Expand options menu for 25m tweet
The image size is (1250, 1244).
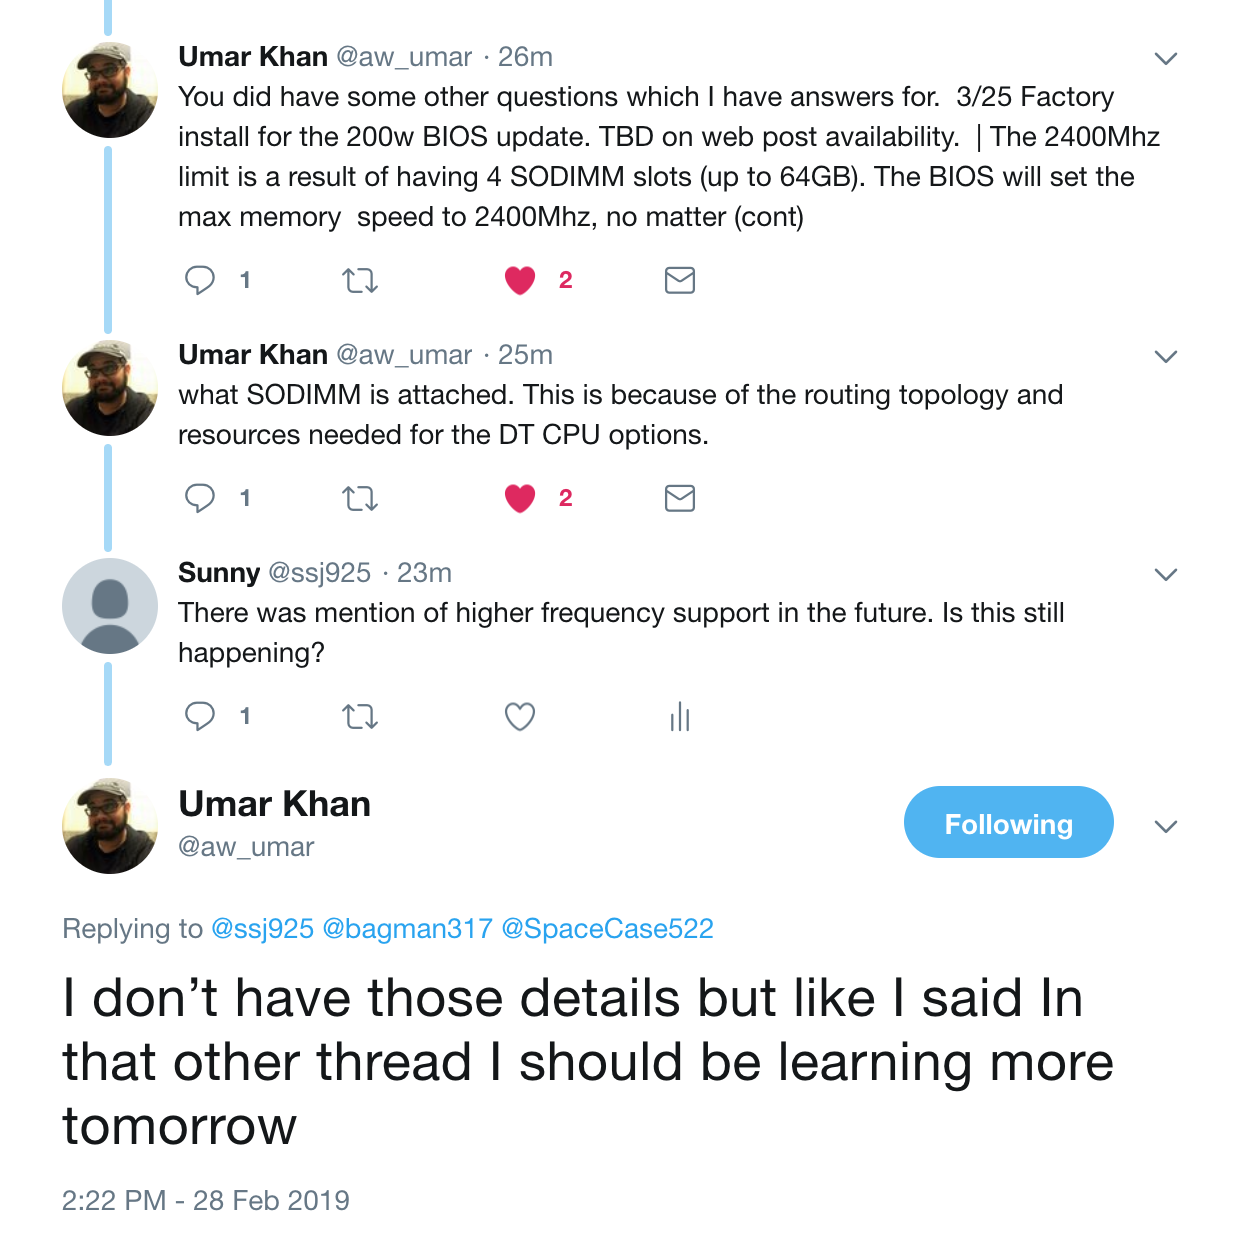point(1165,357)
